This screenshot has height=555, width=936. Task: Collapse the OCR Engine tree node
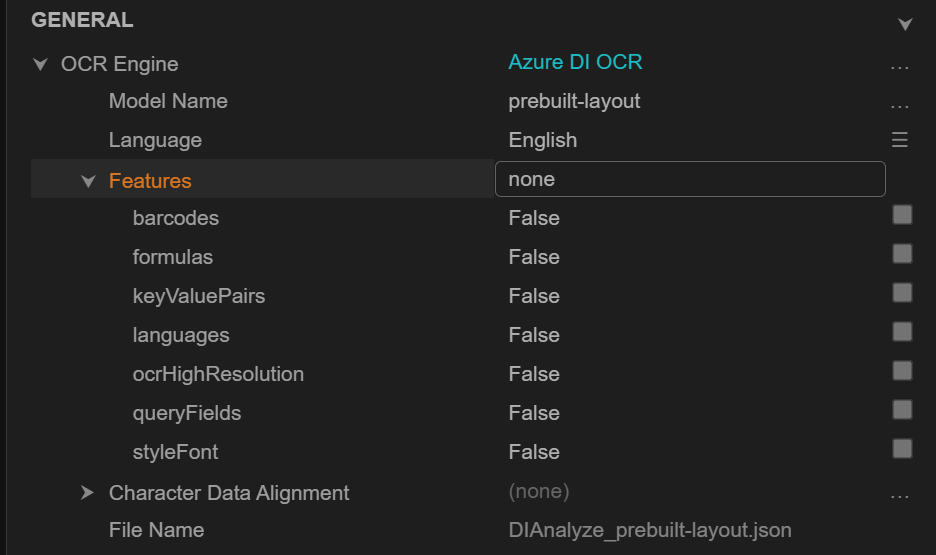pyautogui.click(x=40, y=64)
